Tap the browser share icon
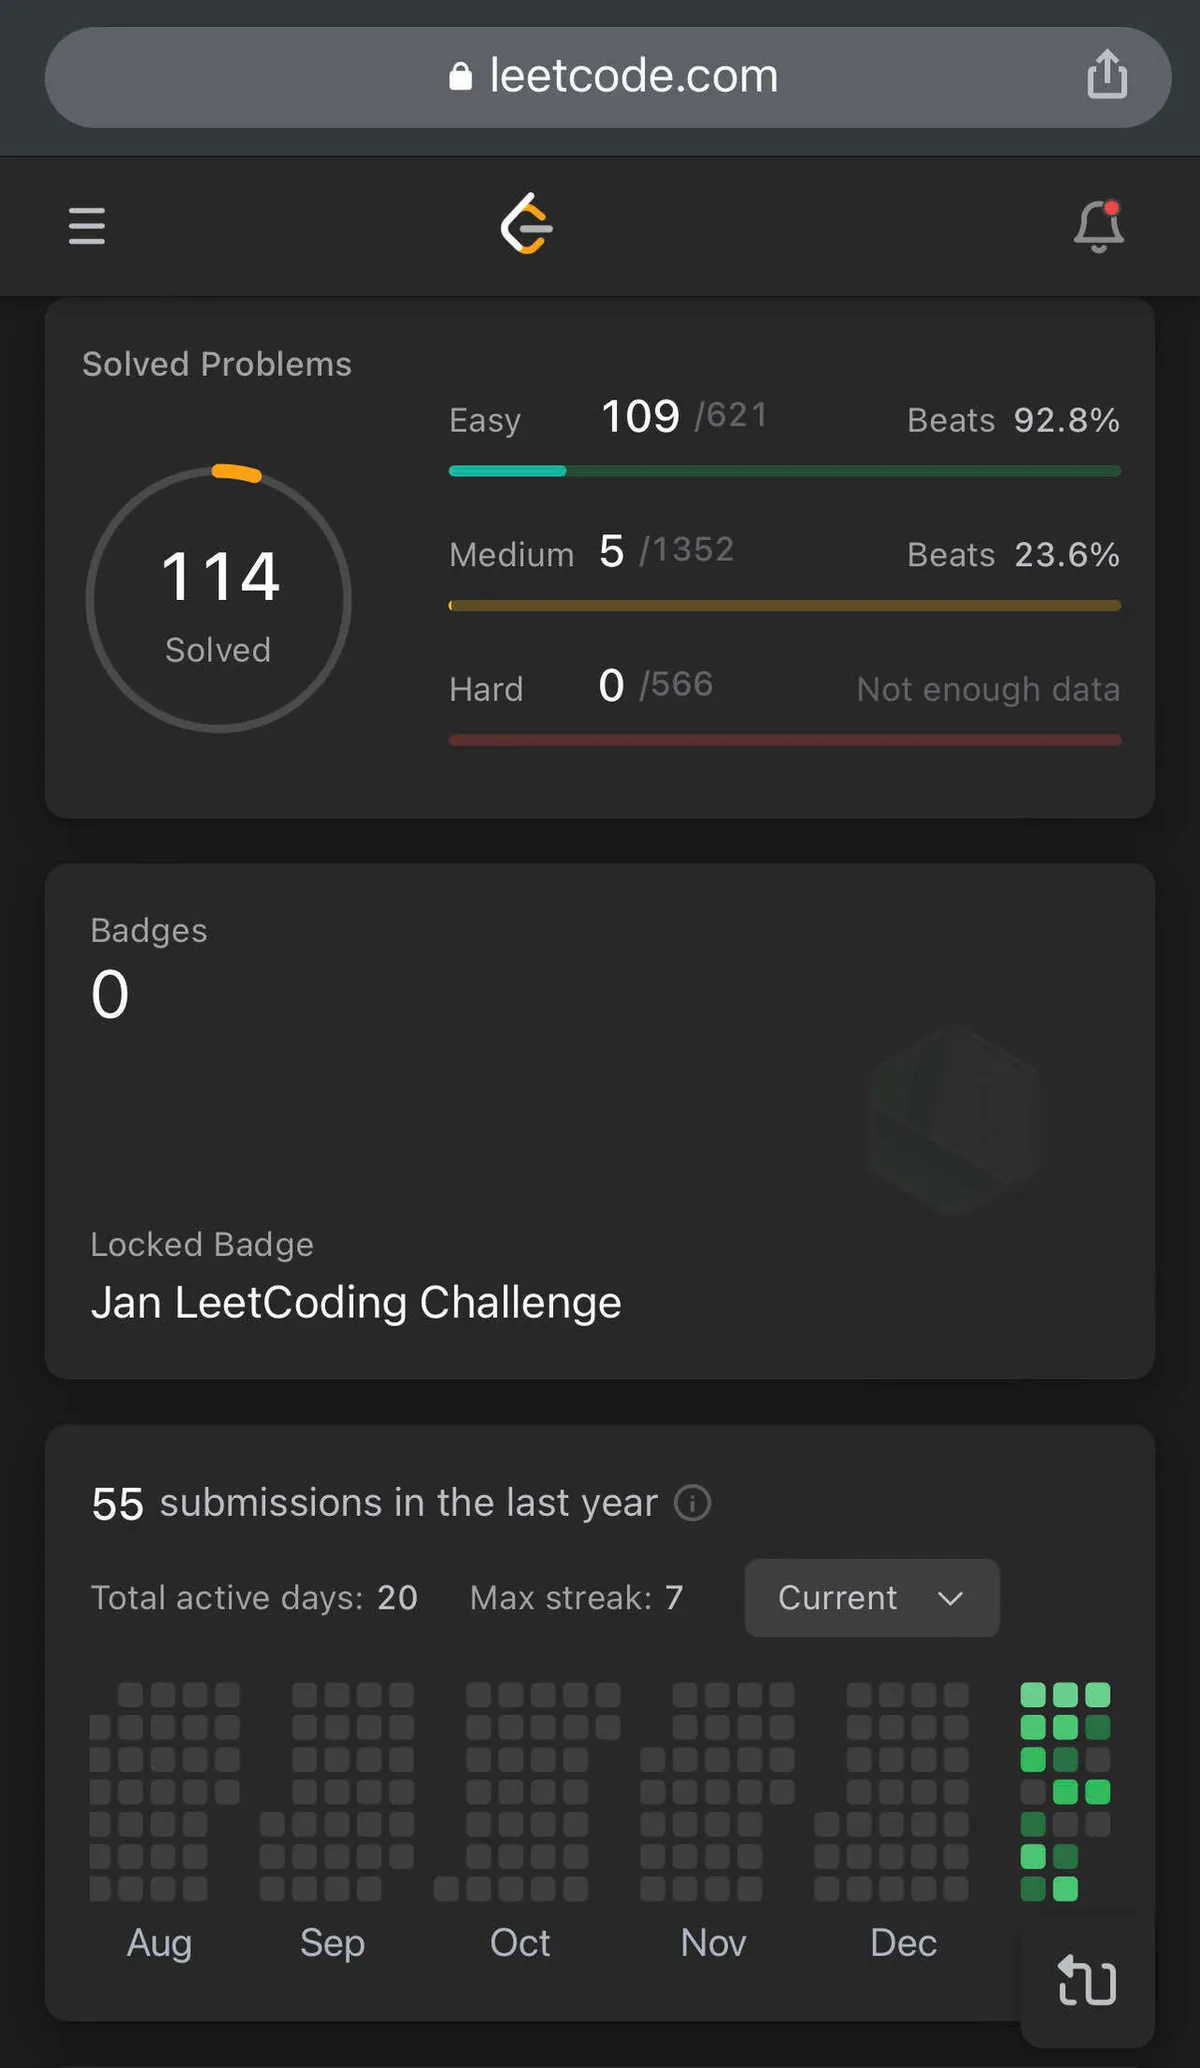The width and height of the screenshot is (1200, 2068). coord(1107,76)
